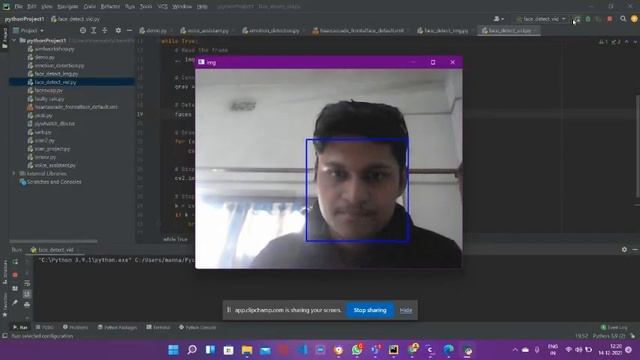Open the run configuration dropdown face_detect_vid
The image size is (640, 360).
click(x=541, y=19)
